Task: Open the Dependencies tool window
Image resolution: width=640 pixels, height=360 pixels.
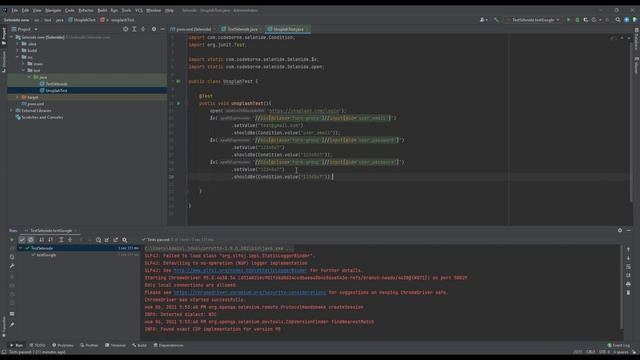Action: point(169,345)
